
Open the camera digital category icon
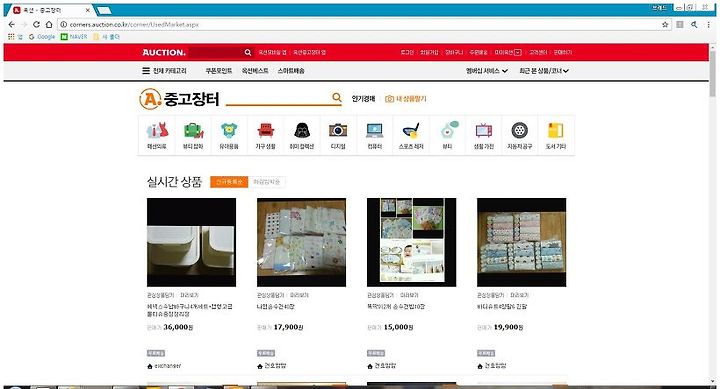coord(338,130)
